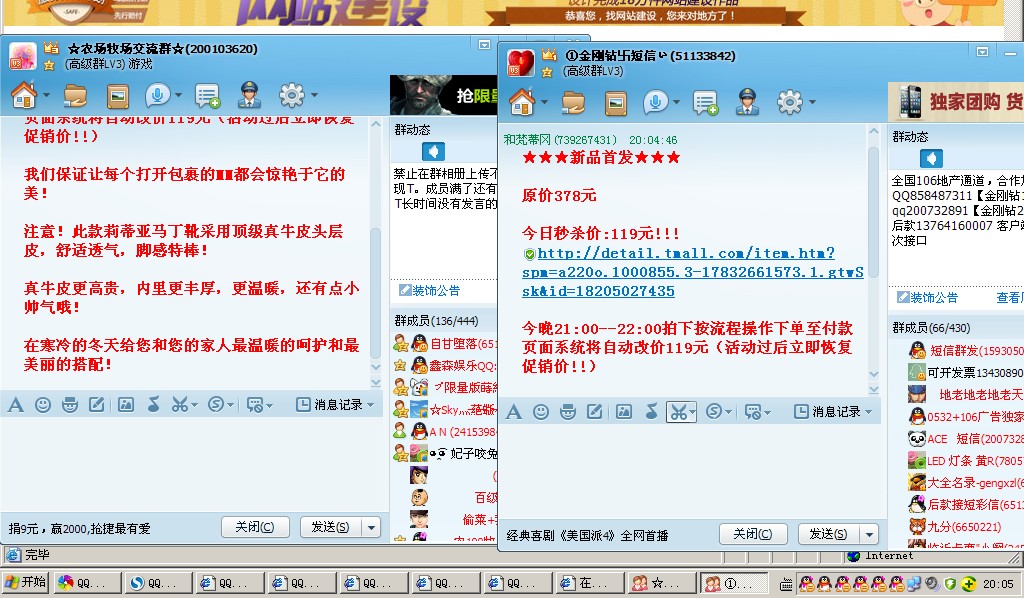Click 装饰公告 in 金刚钻乐短信 window
Screen dimensions: 1024x598
[927, 298]
